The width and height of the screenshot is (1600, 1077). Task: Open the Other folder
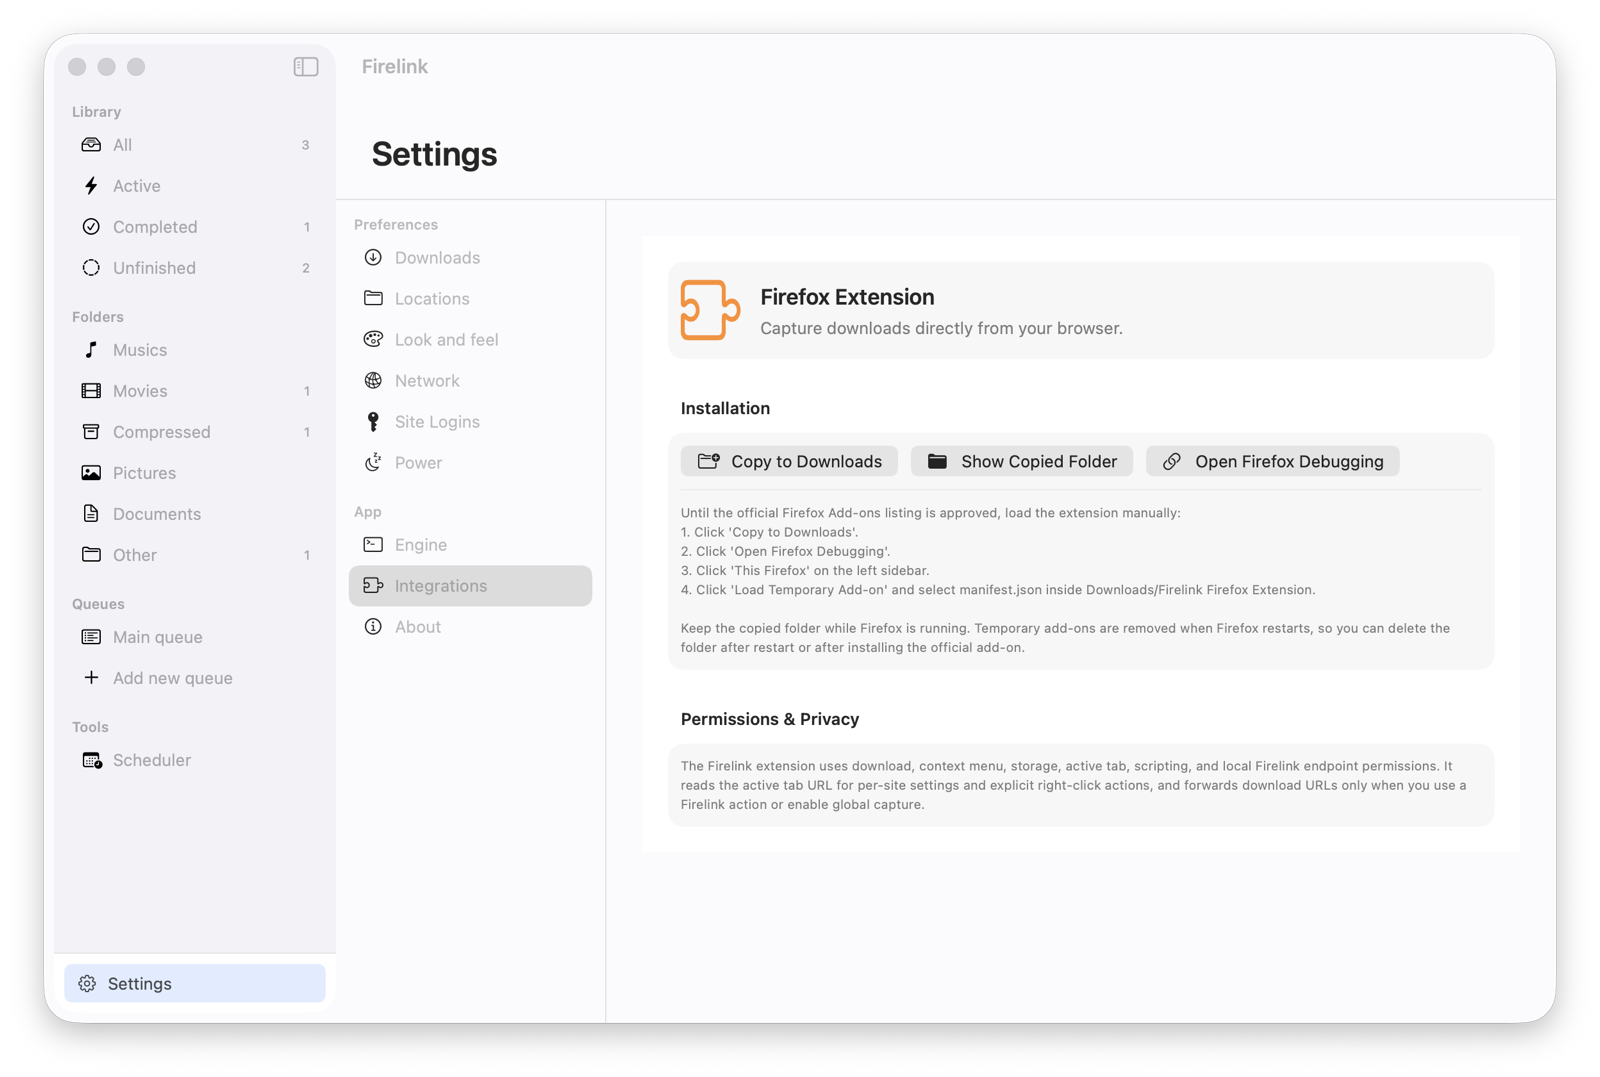195,555
